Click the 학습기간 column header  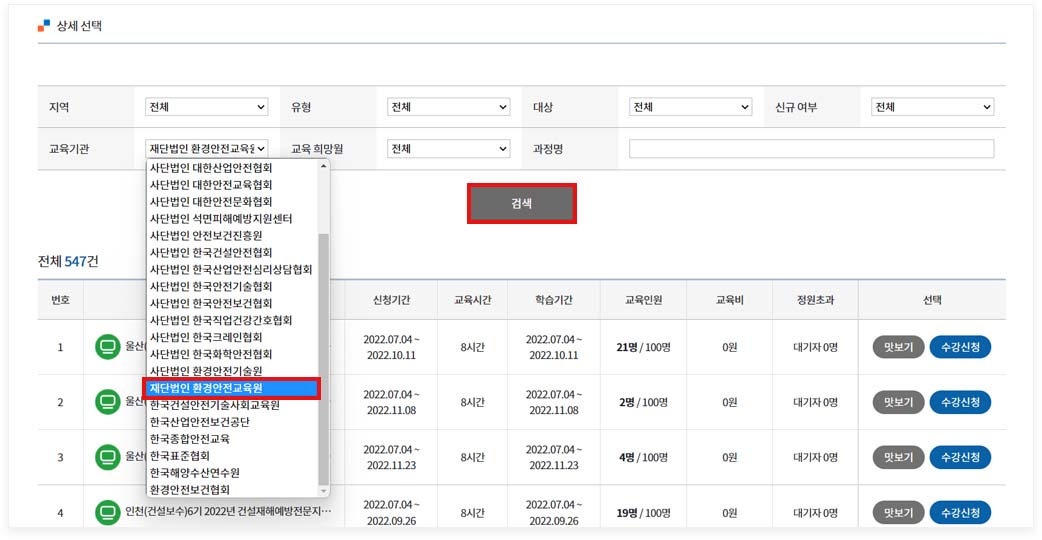click(x=554, y=300)
